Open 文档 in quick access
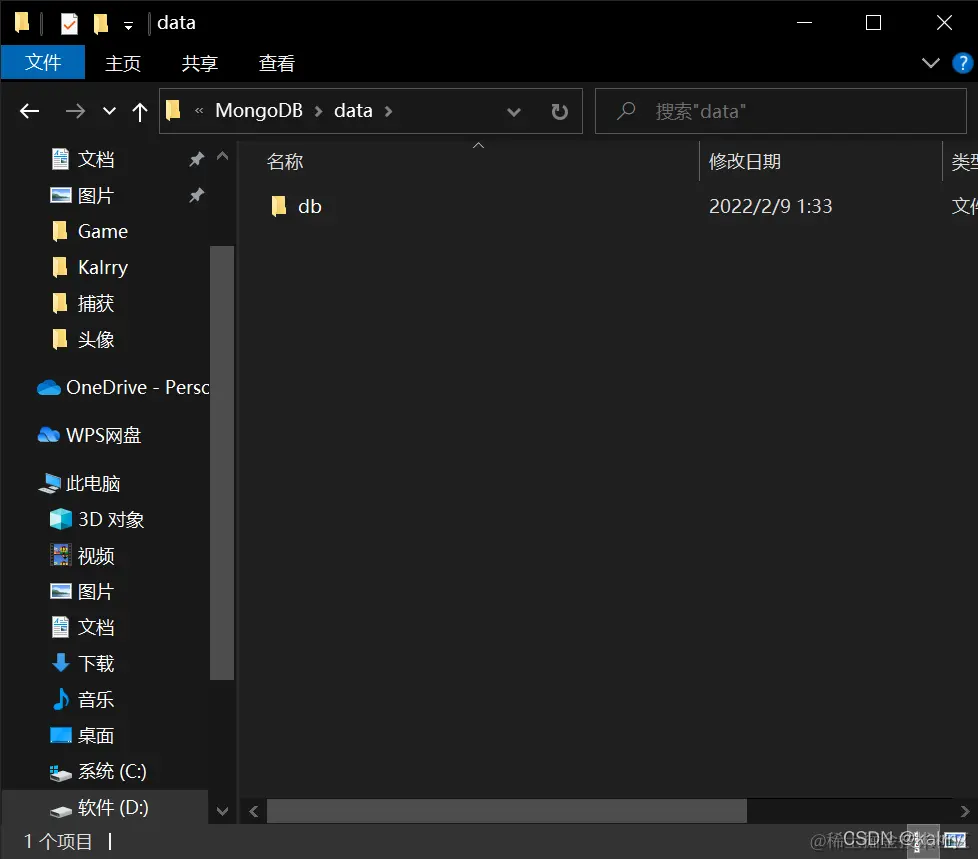Image resolution: width=978 pixels, height=859 pixels. 95,159
